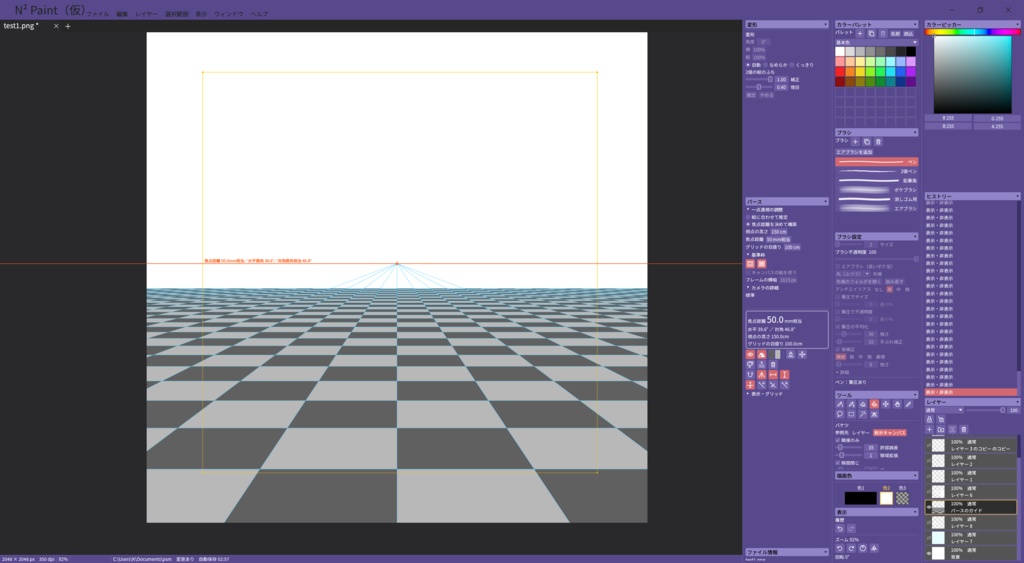Open the レイヤー menu
Screen dimensions: 1024x563
click(x=146, y=14)
